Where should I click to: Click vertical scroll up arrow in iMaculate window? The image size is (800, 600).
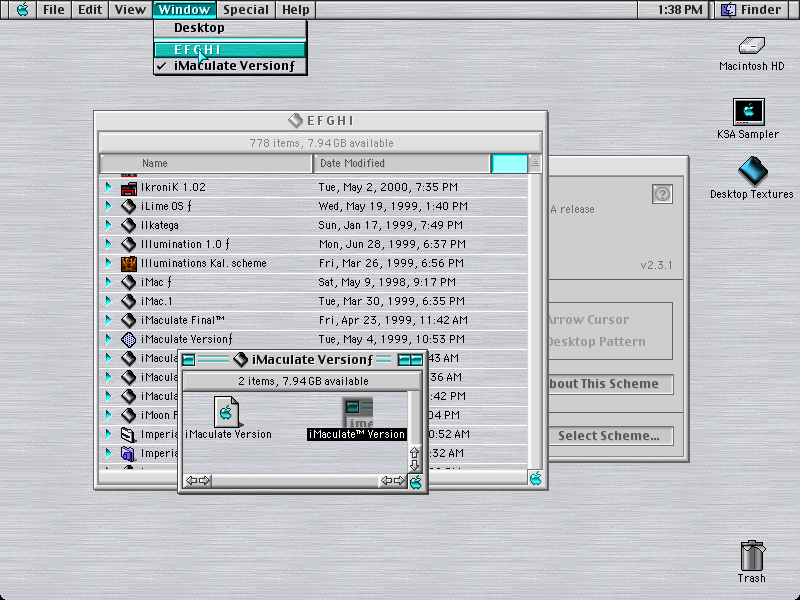click(414, 453)
